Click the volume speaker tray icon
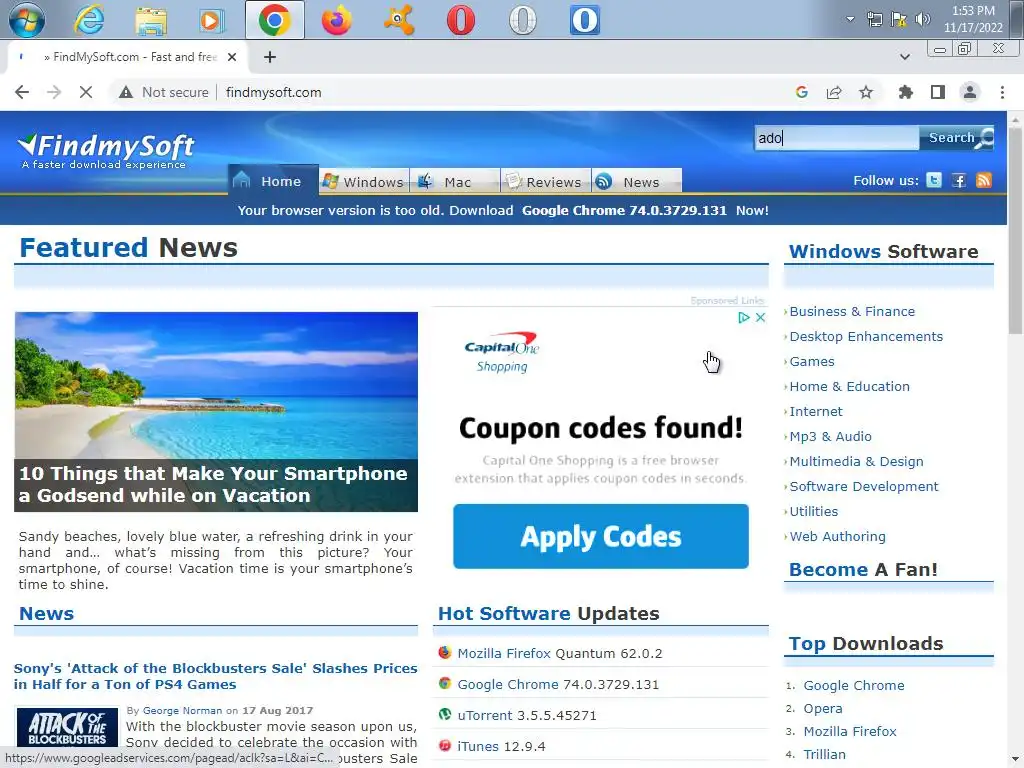This screenshot has width=1024, height=768. click(922, 19)
